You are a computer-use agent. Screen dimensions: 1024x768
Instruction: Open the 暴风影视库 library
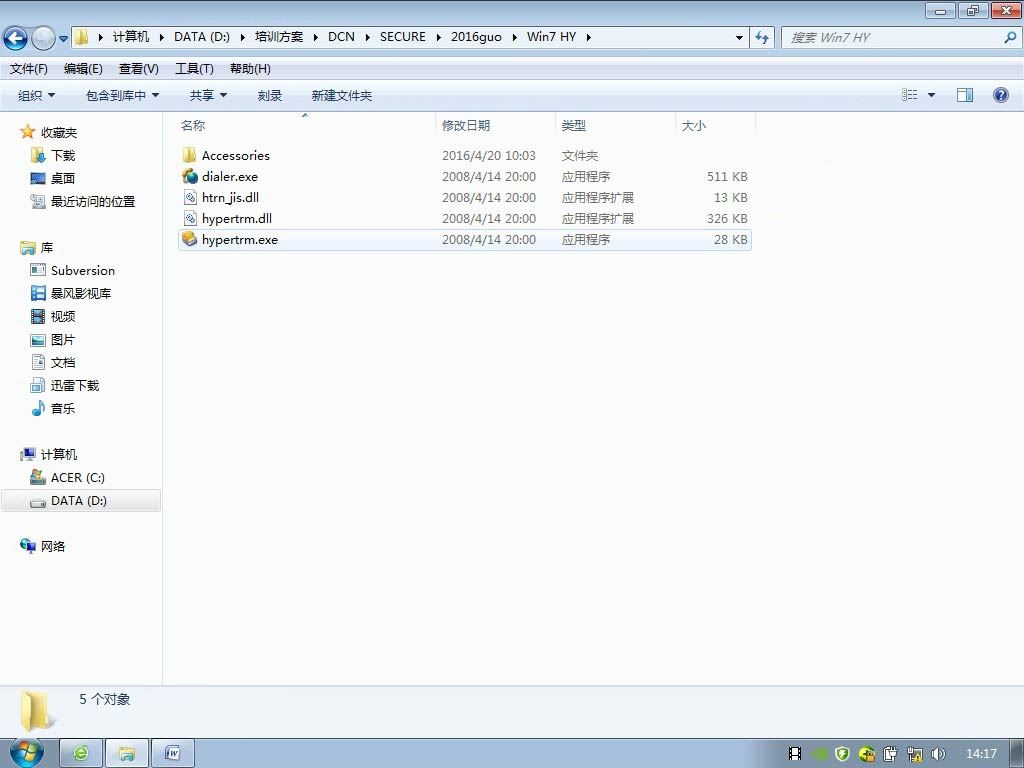click(x=81, y=293)
